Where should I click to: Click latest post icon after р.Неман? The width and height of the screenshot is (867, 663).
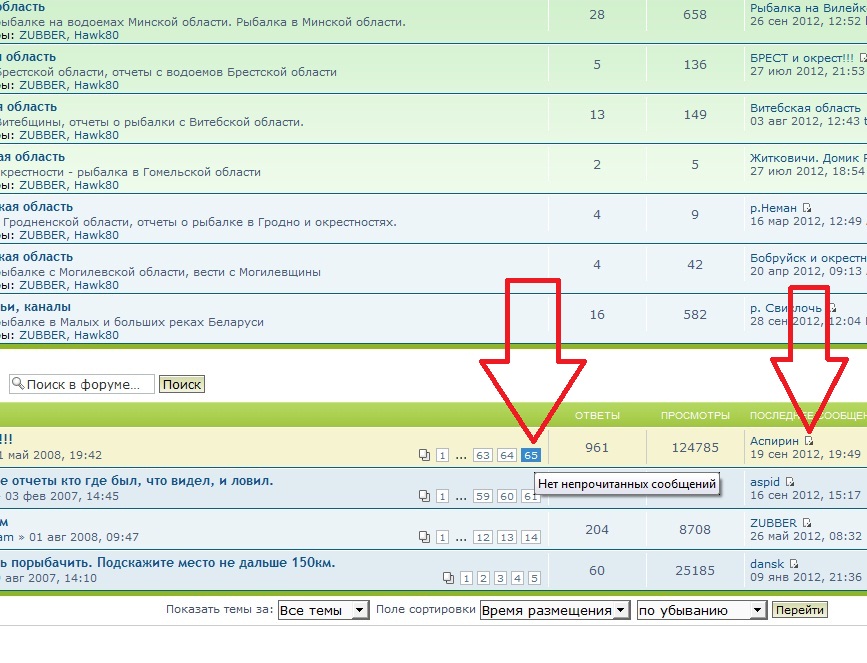(x=807, y=208)
